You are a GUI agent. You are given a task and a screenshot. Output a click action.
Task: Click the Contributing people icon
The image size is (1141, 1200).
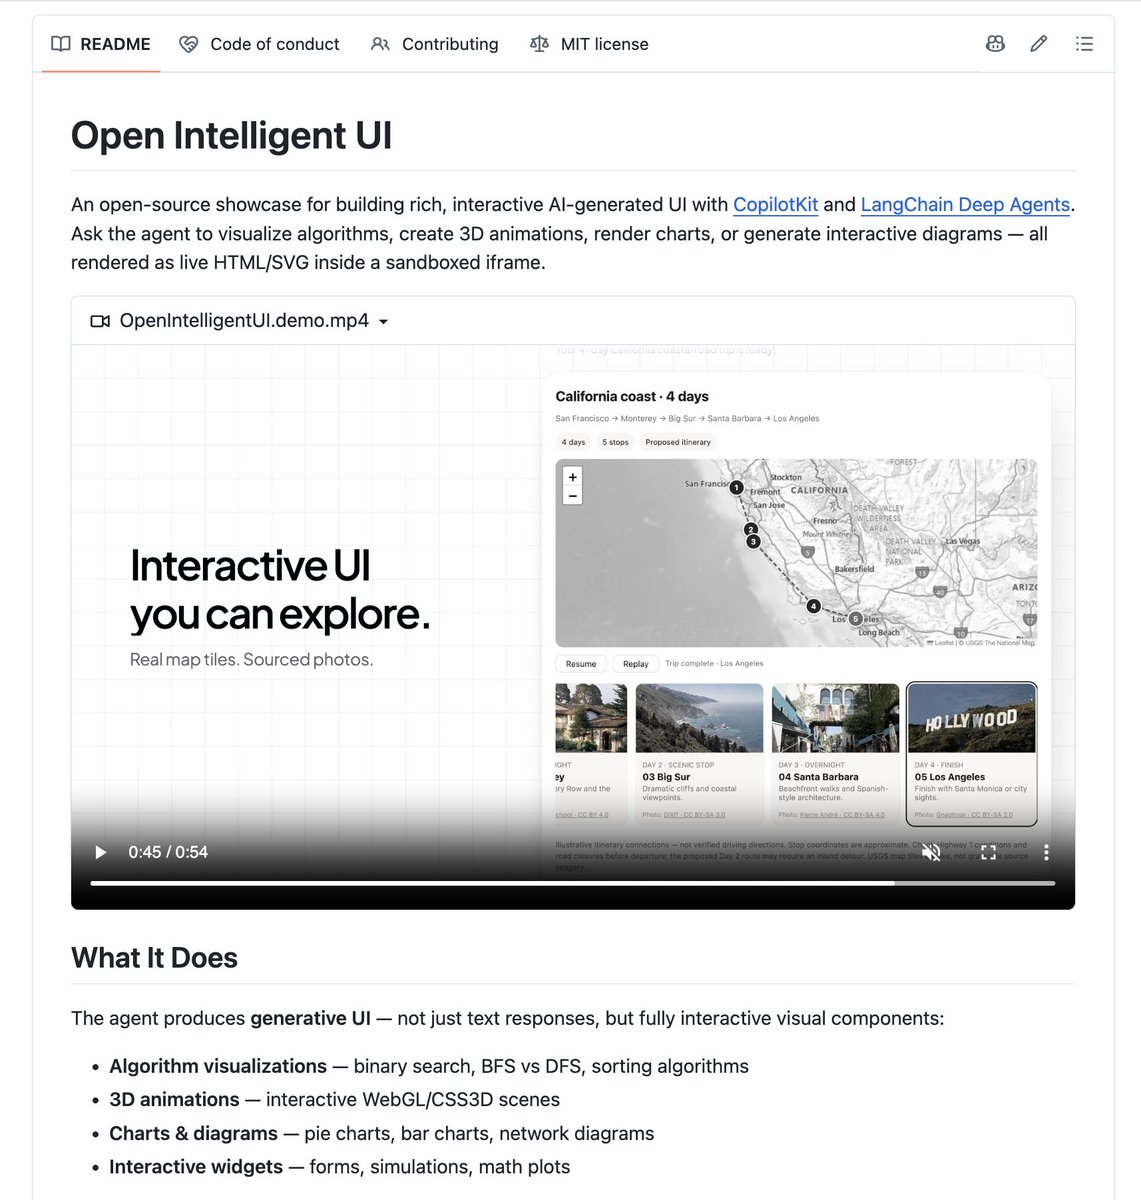point(380,44)
